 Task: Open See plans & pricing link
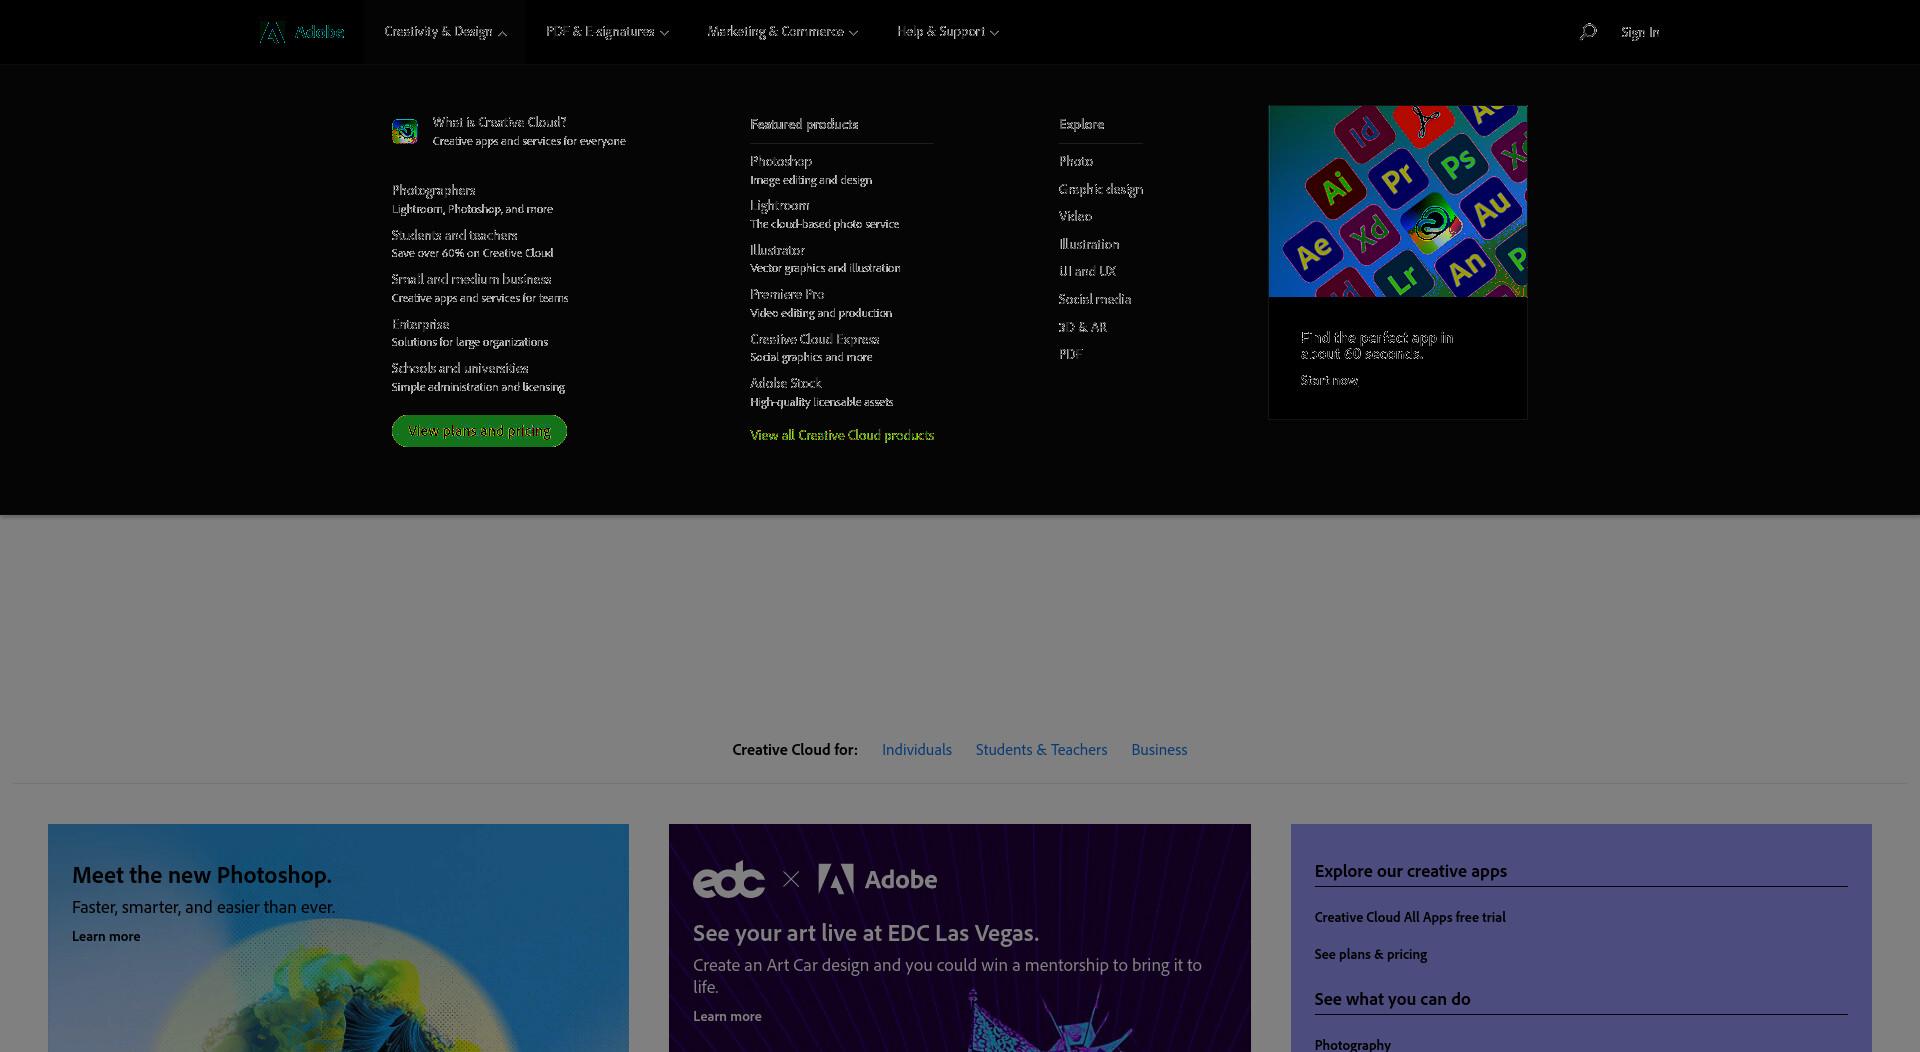1371,955
